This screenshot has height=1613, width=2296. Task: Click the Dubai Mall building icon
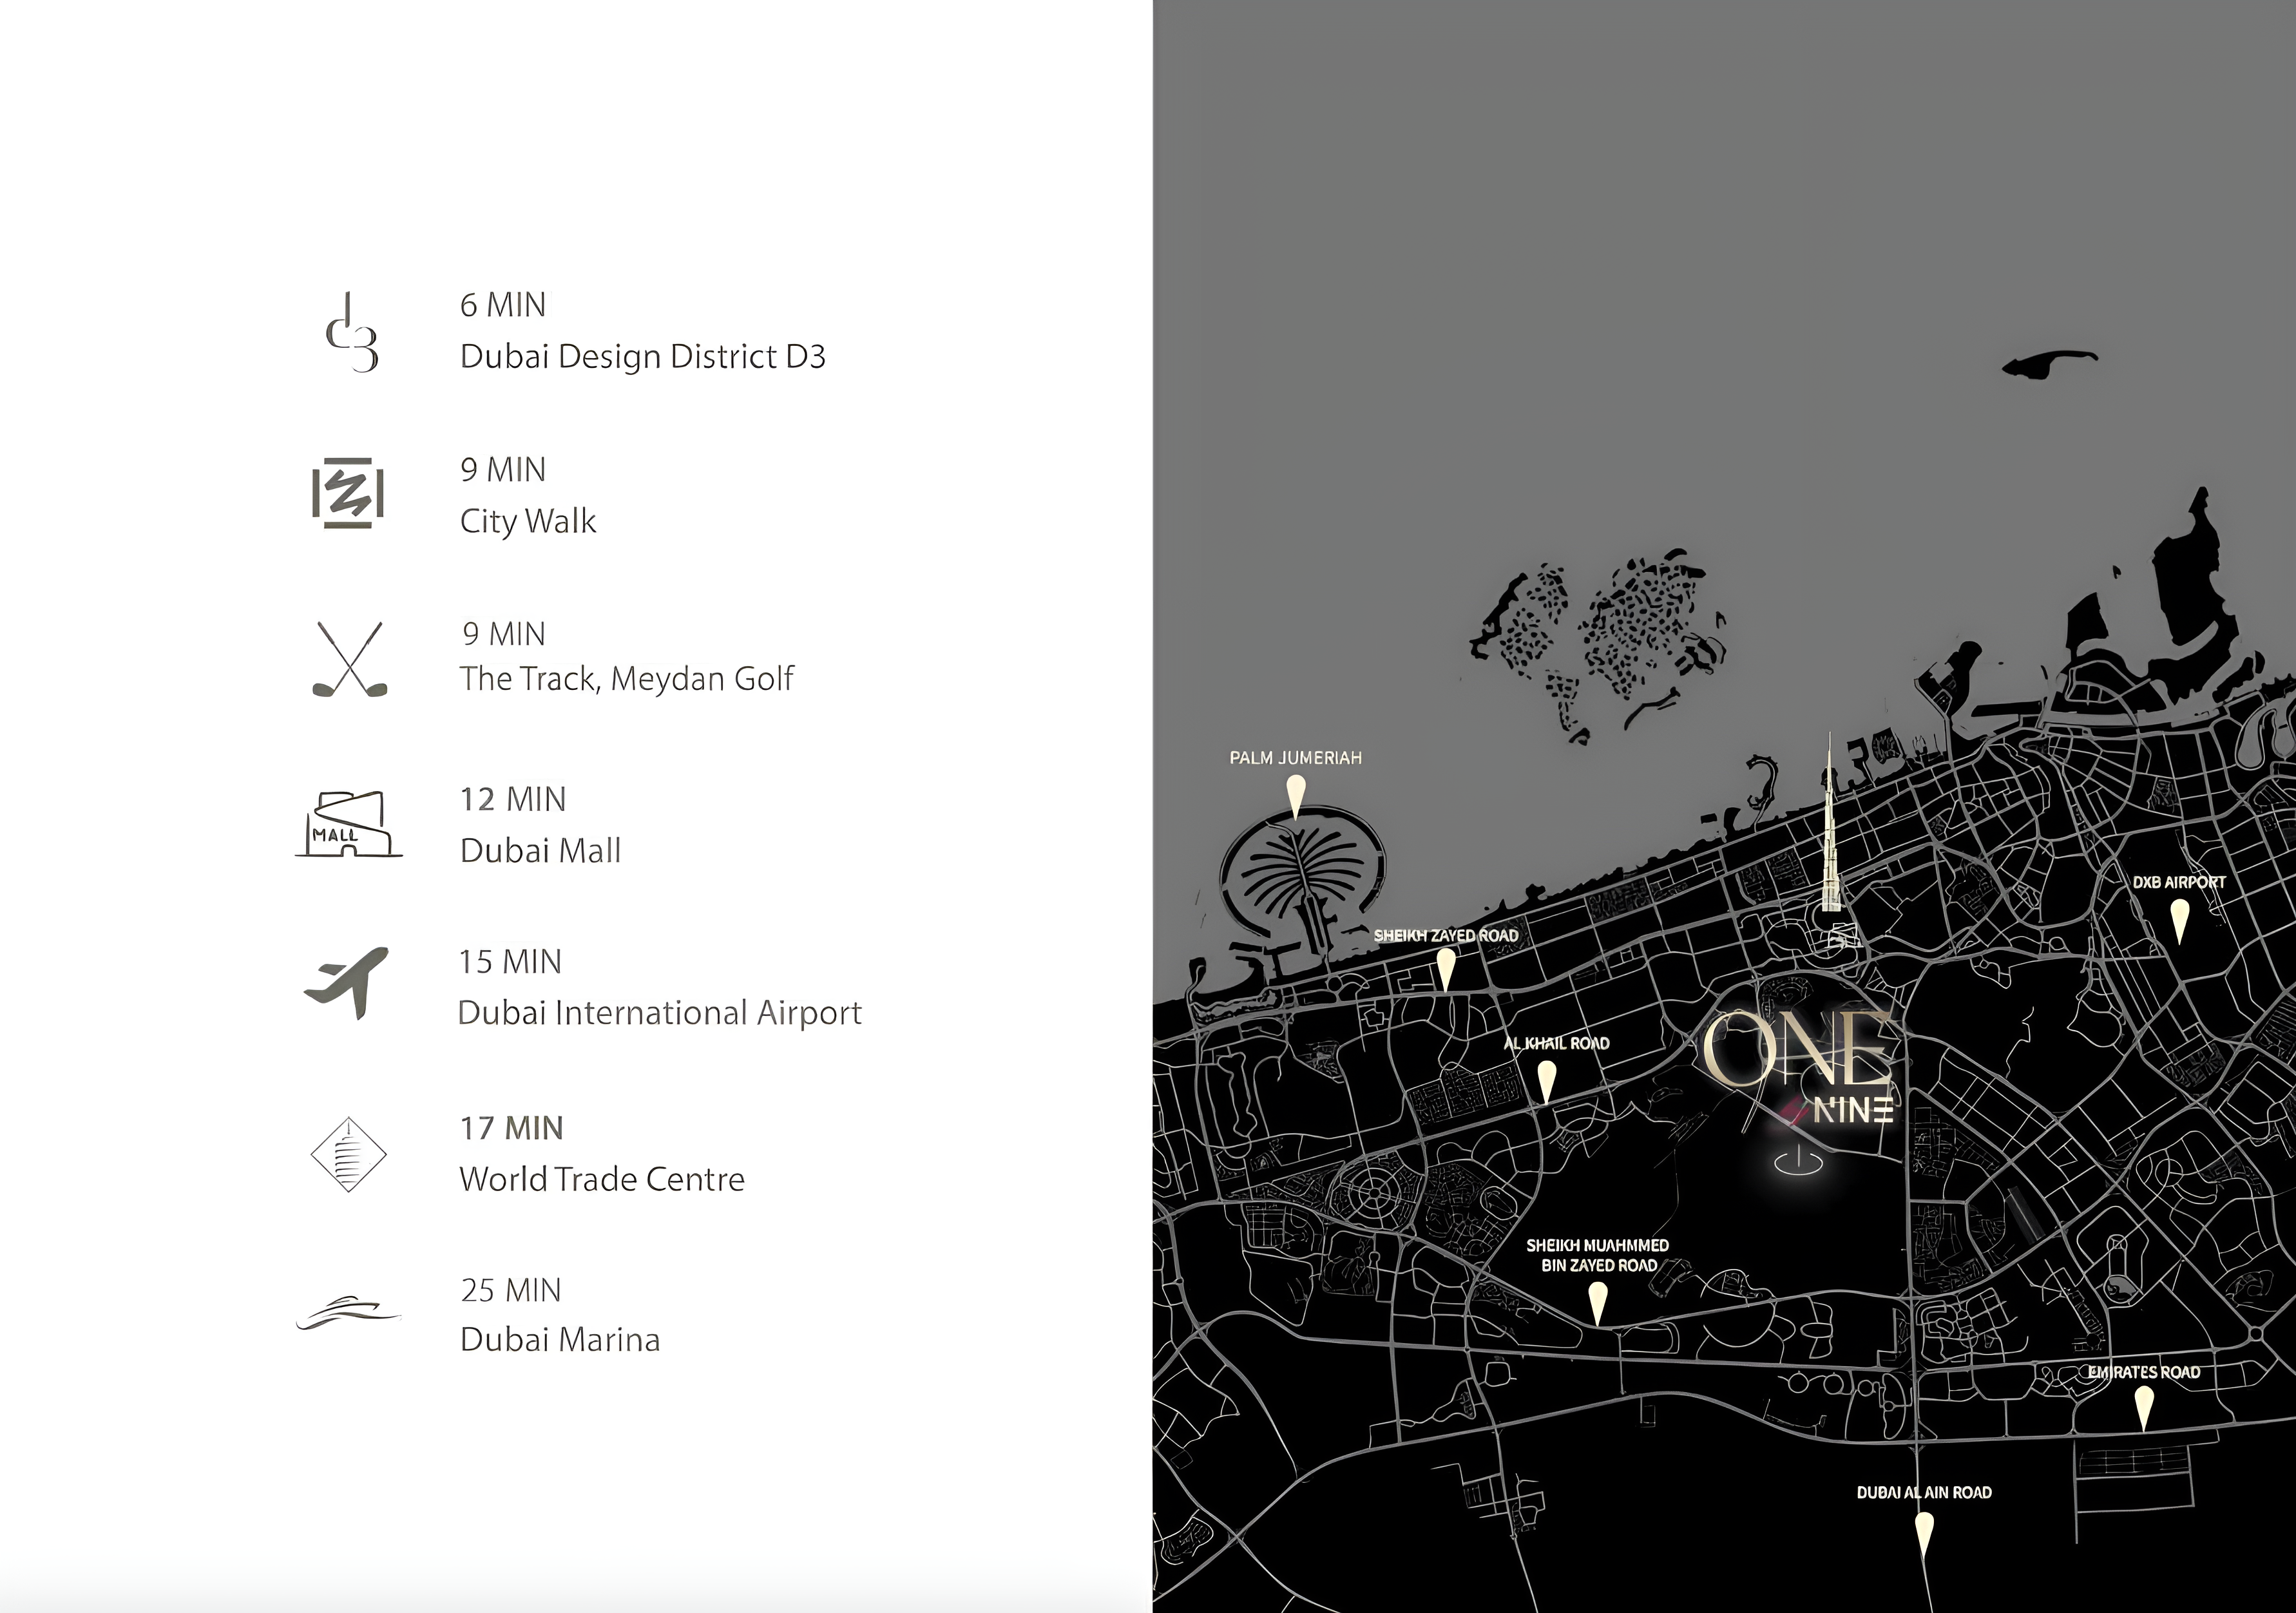(348, 825)
